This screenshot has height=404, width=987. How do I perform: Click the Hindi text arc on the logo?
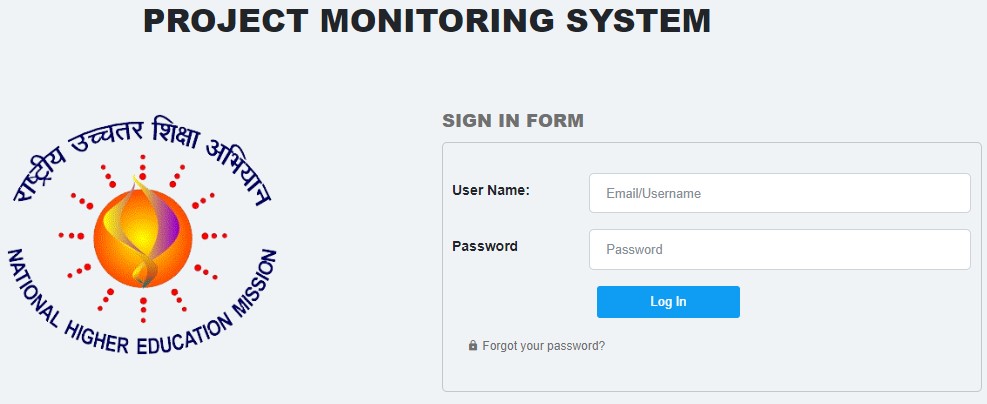pos(140,150)
